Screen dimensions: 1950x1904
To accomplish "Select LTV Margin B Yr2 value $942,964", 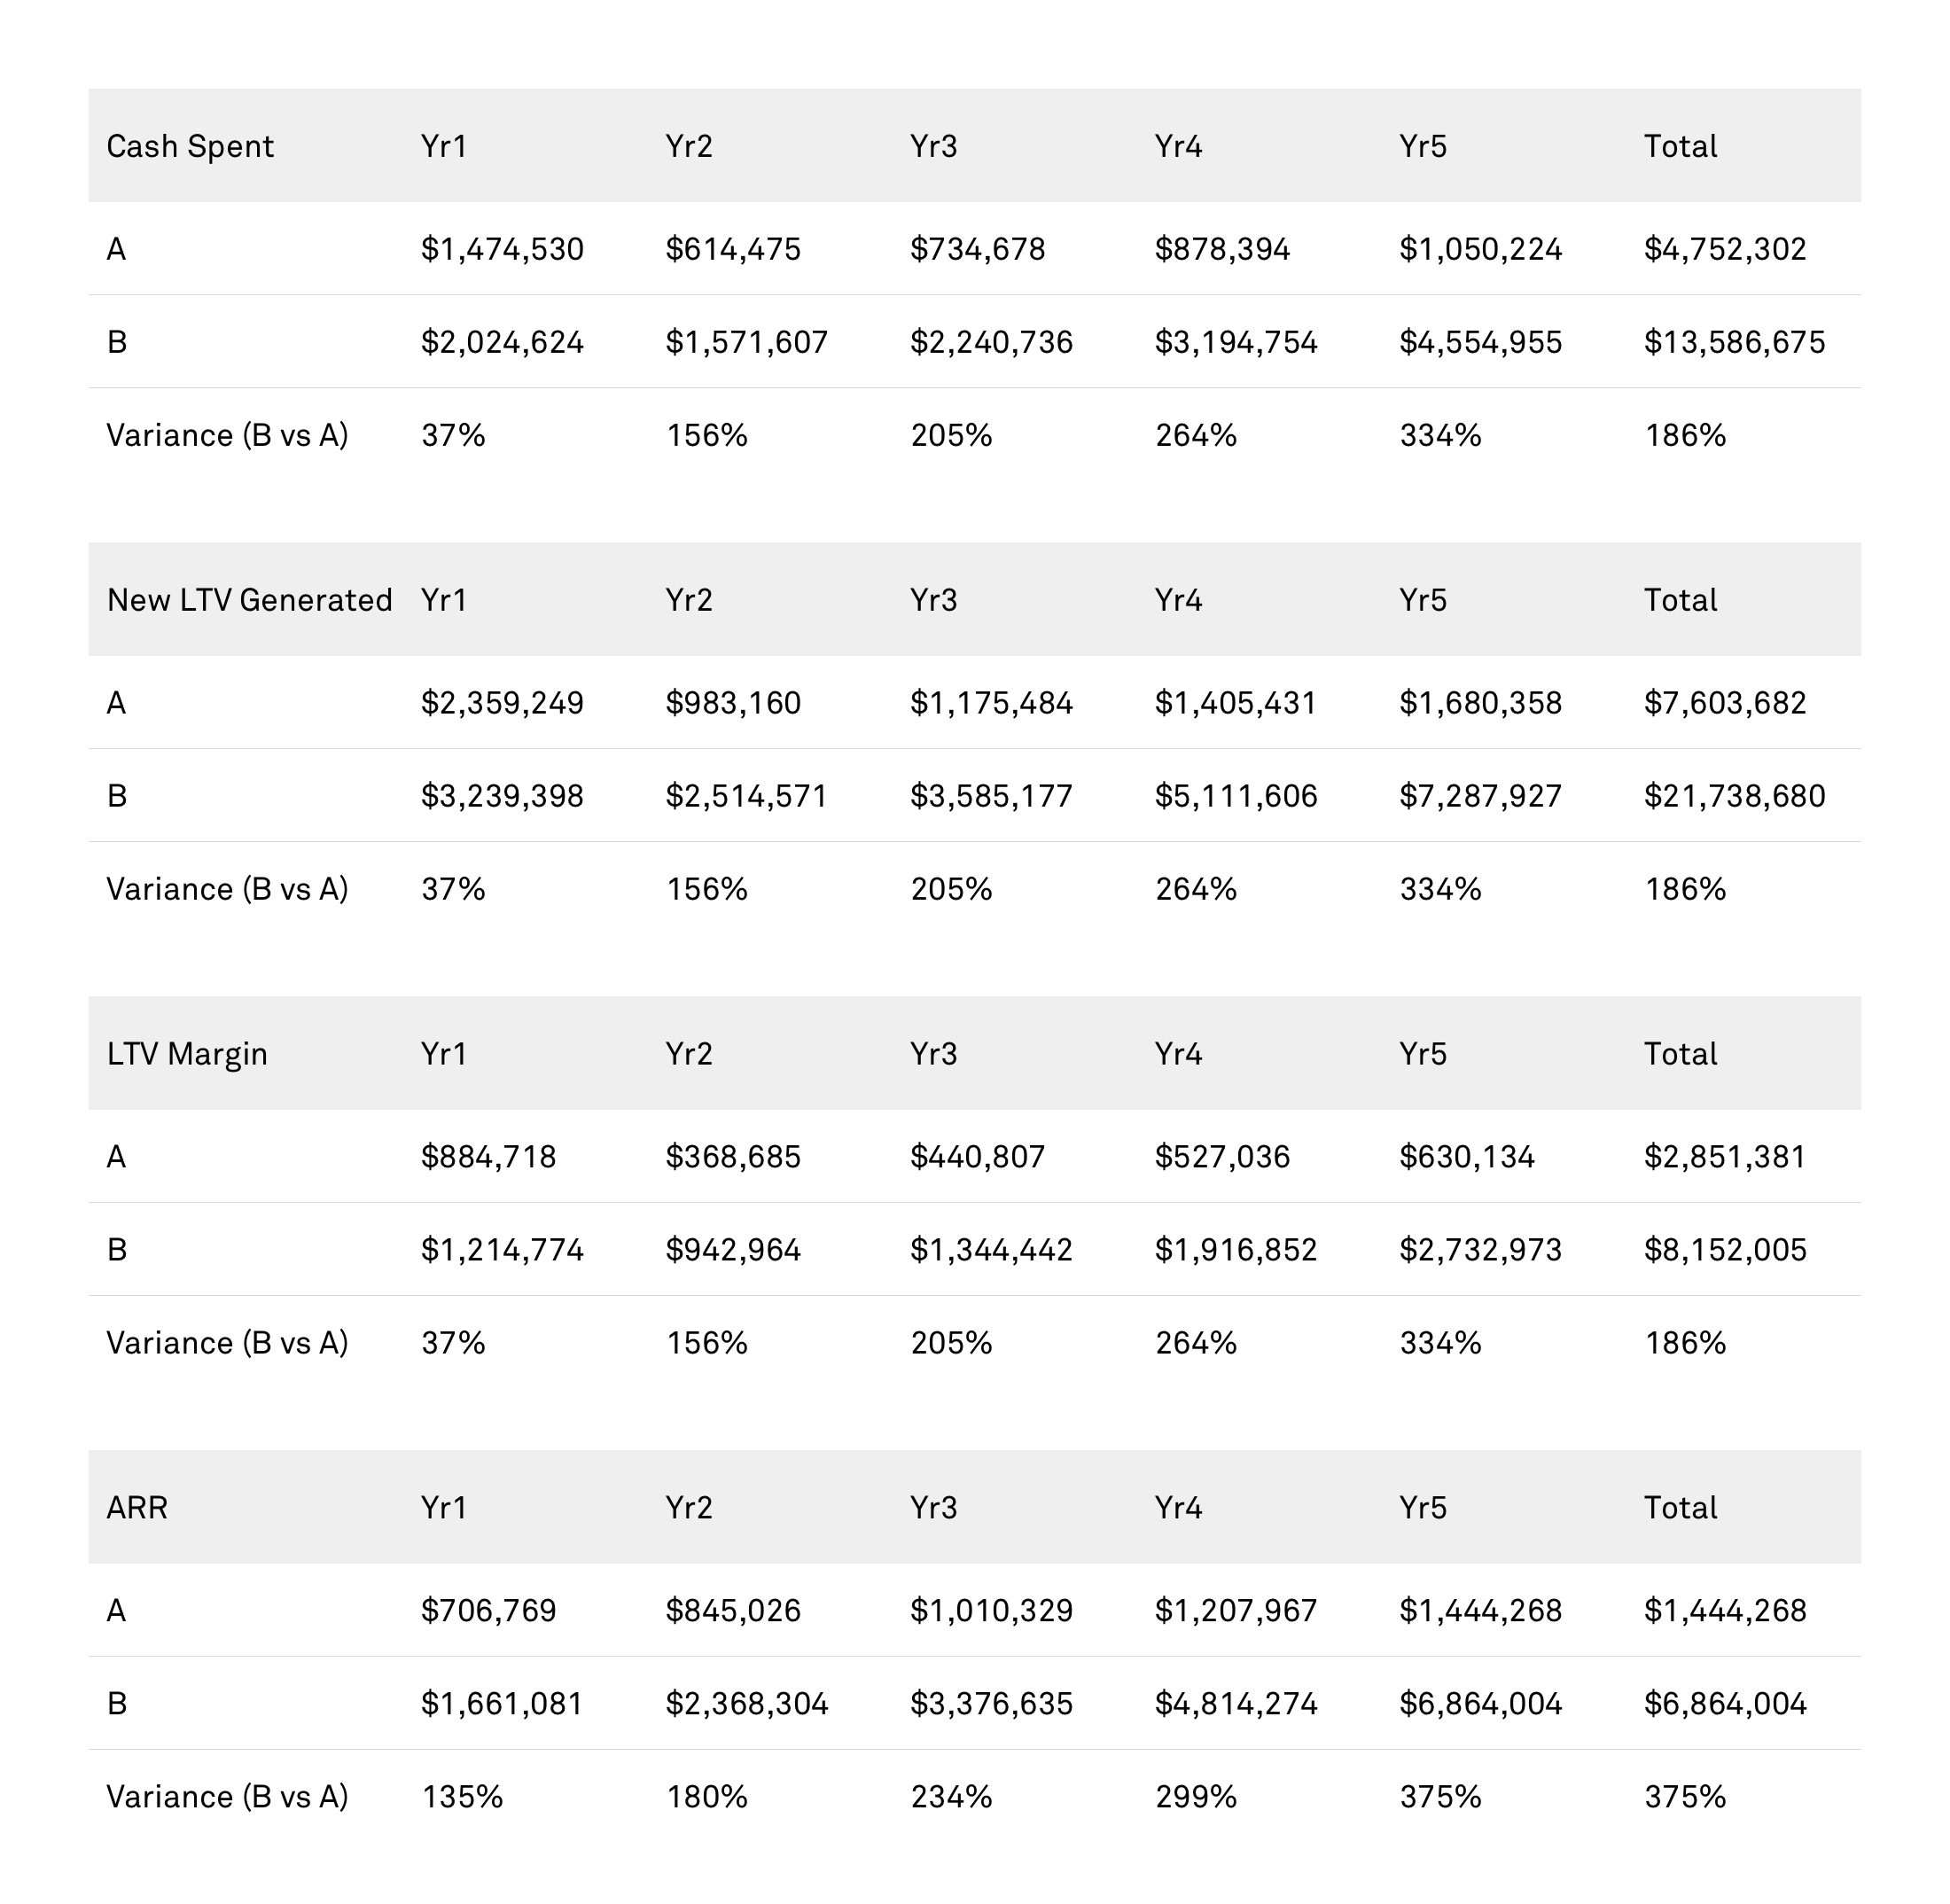I will [733, 1250].
